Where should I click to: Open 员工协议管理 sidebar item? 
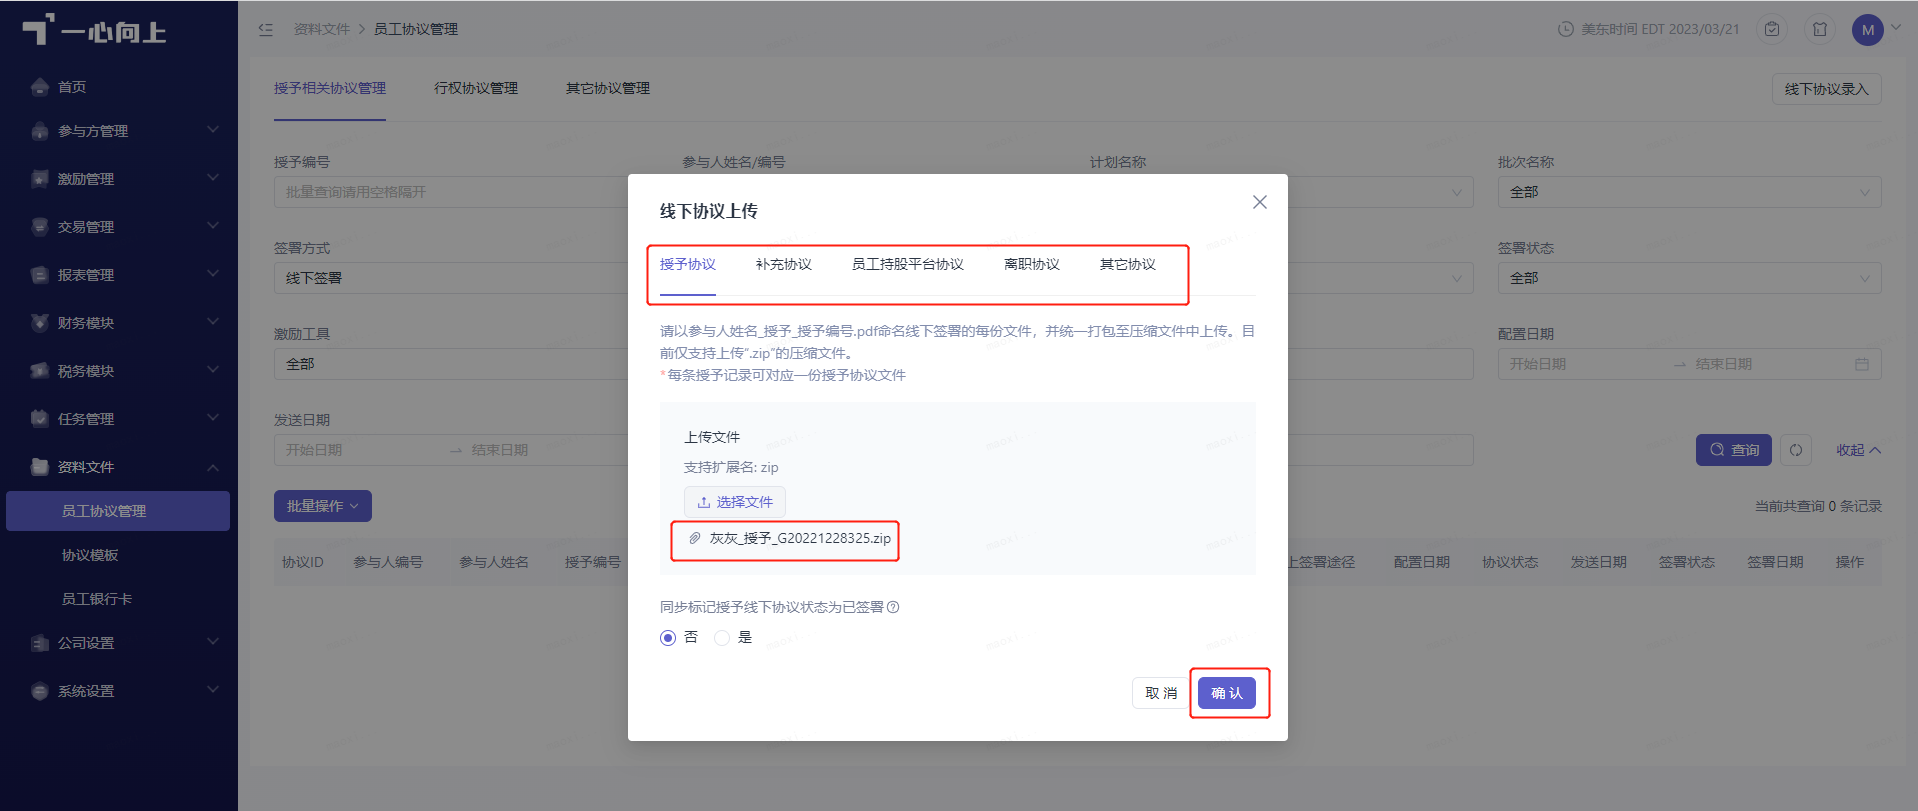tap(118, 511)
